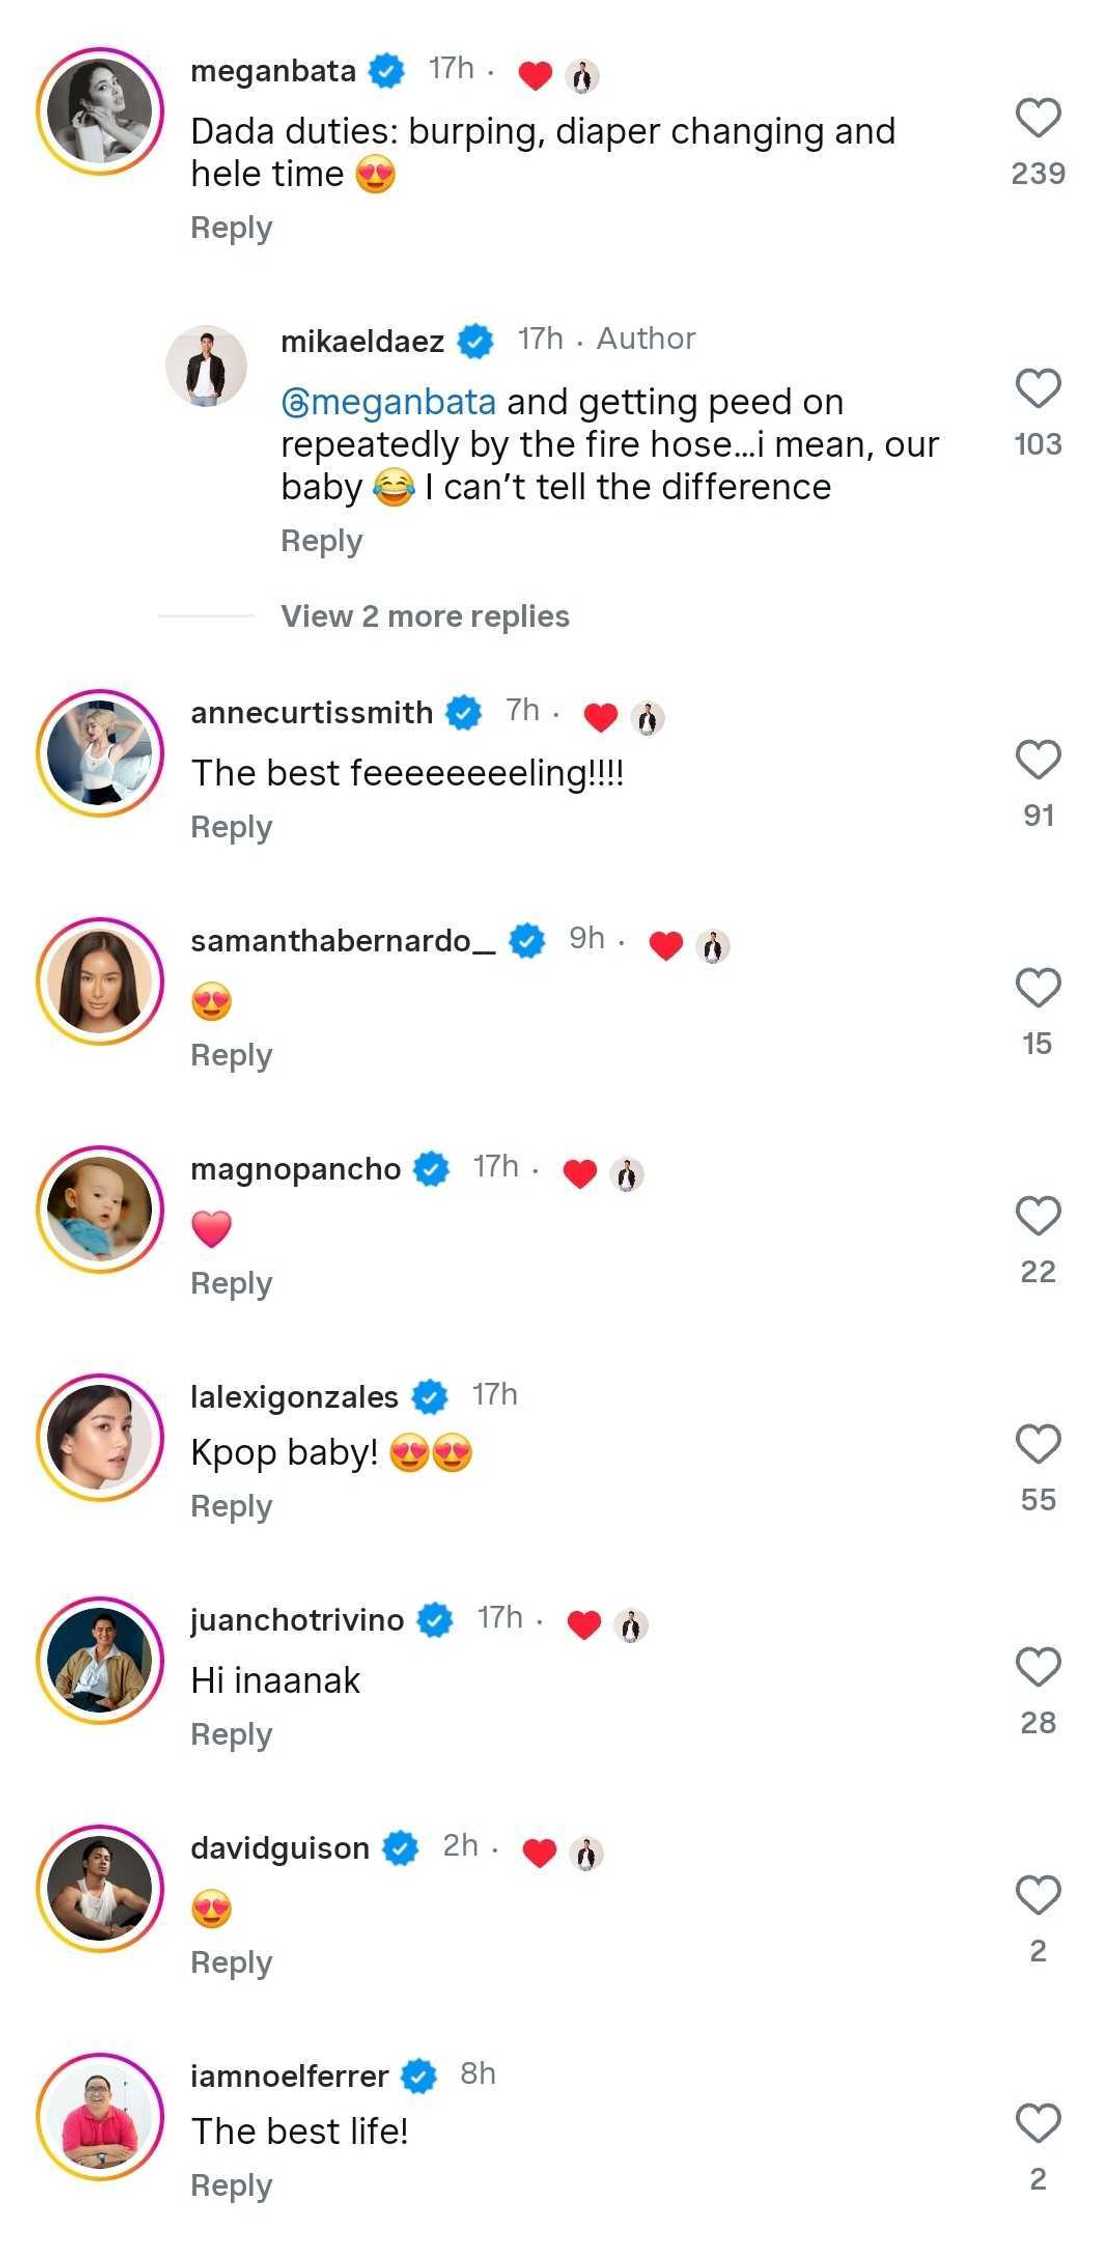The image size is (1120, 2243).
Task: Tap heart on lalexigonzales' Kpop baby comment
Action: pyautogui.click(x=1038, y=1444)
